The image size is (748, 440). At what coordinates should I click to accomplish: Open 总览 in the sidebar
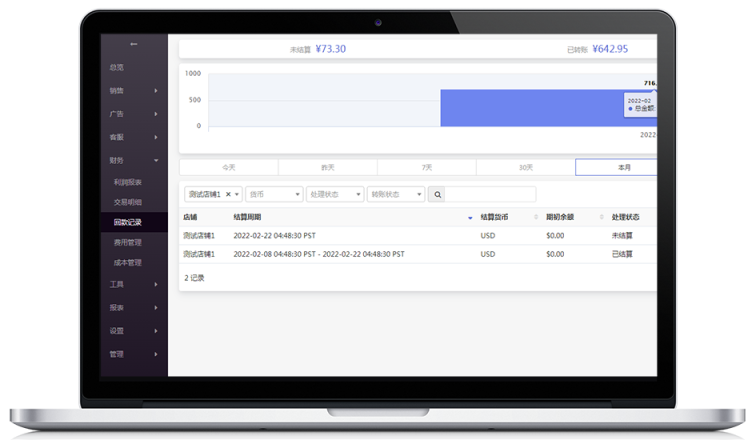[117, 67]
